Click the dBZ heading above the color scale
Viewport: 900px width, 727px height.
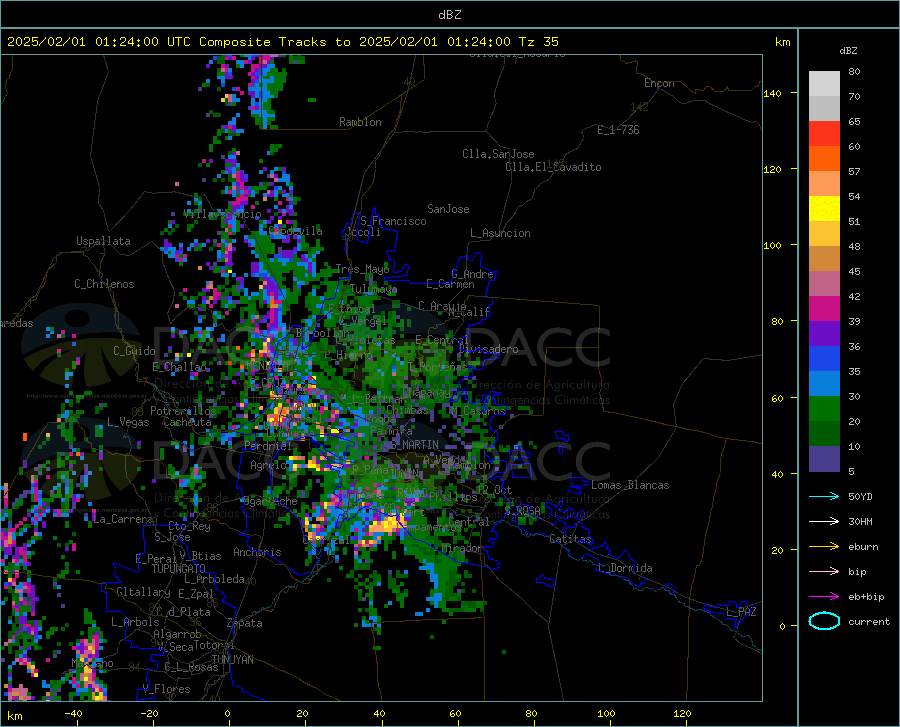848,50
